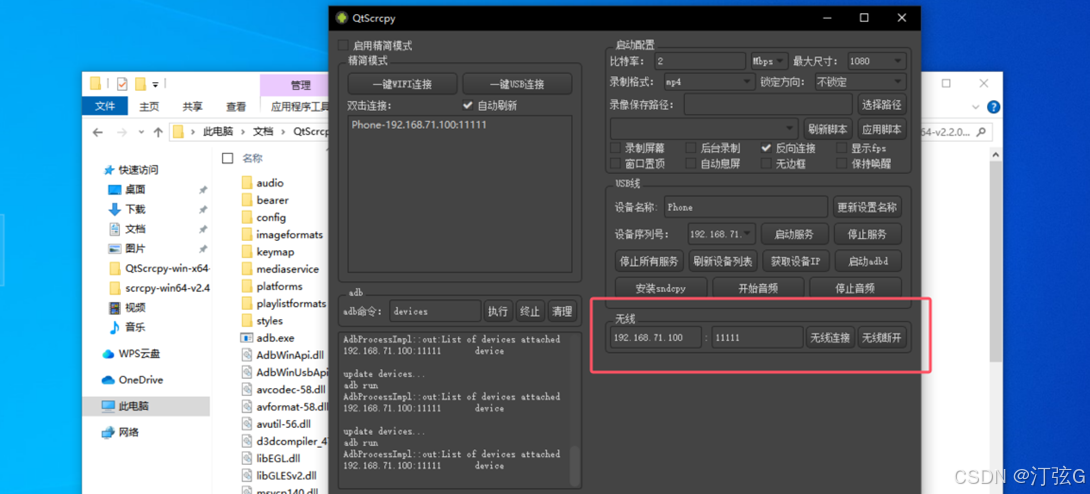Open the 查看 tab in Explorer

click(x=236, y=106)
